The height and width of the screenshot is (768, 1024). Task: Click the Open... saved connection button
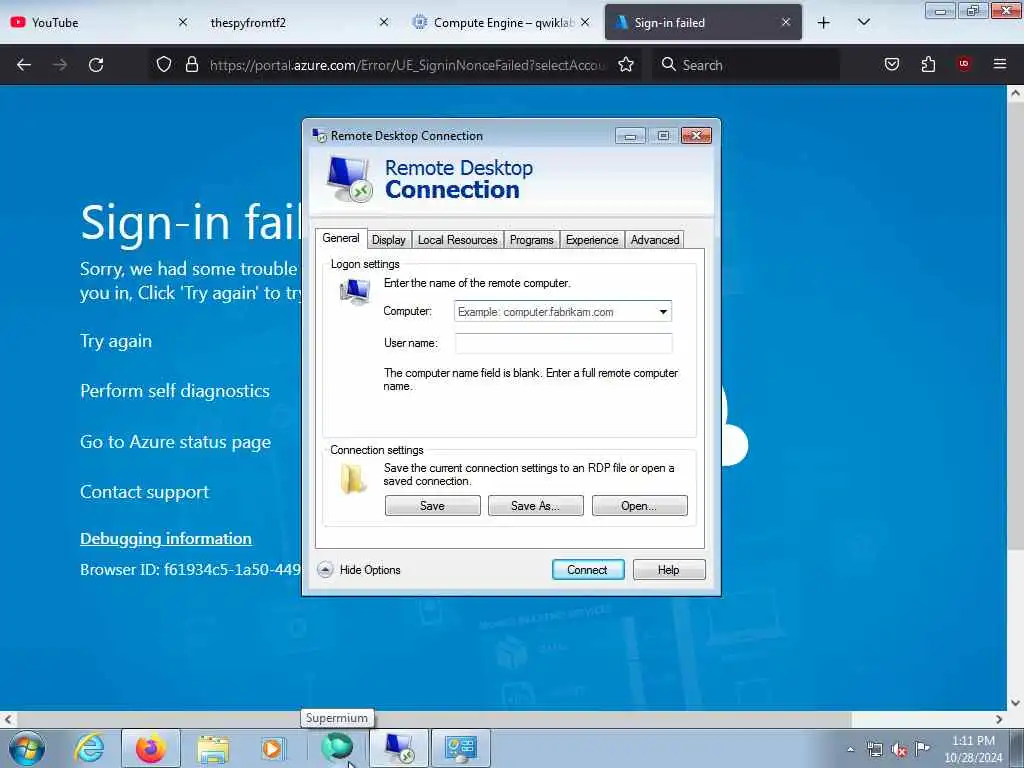point(639,505)
